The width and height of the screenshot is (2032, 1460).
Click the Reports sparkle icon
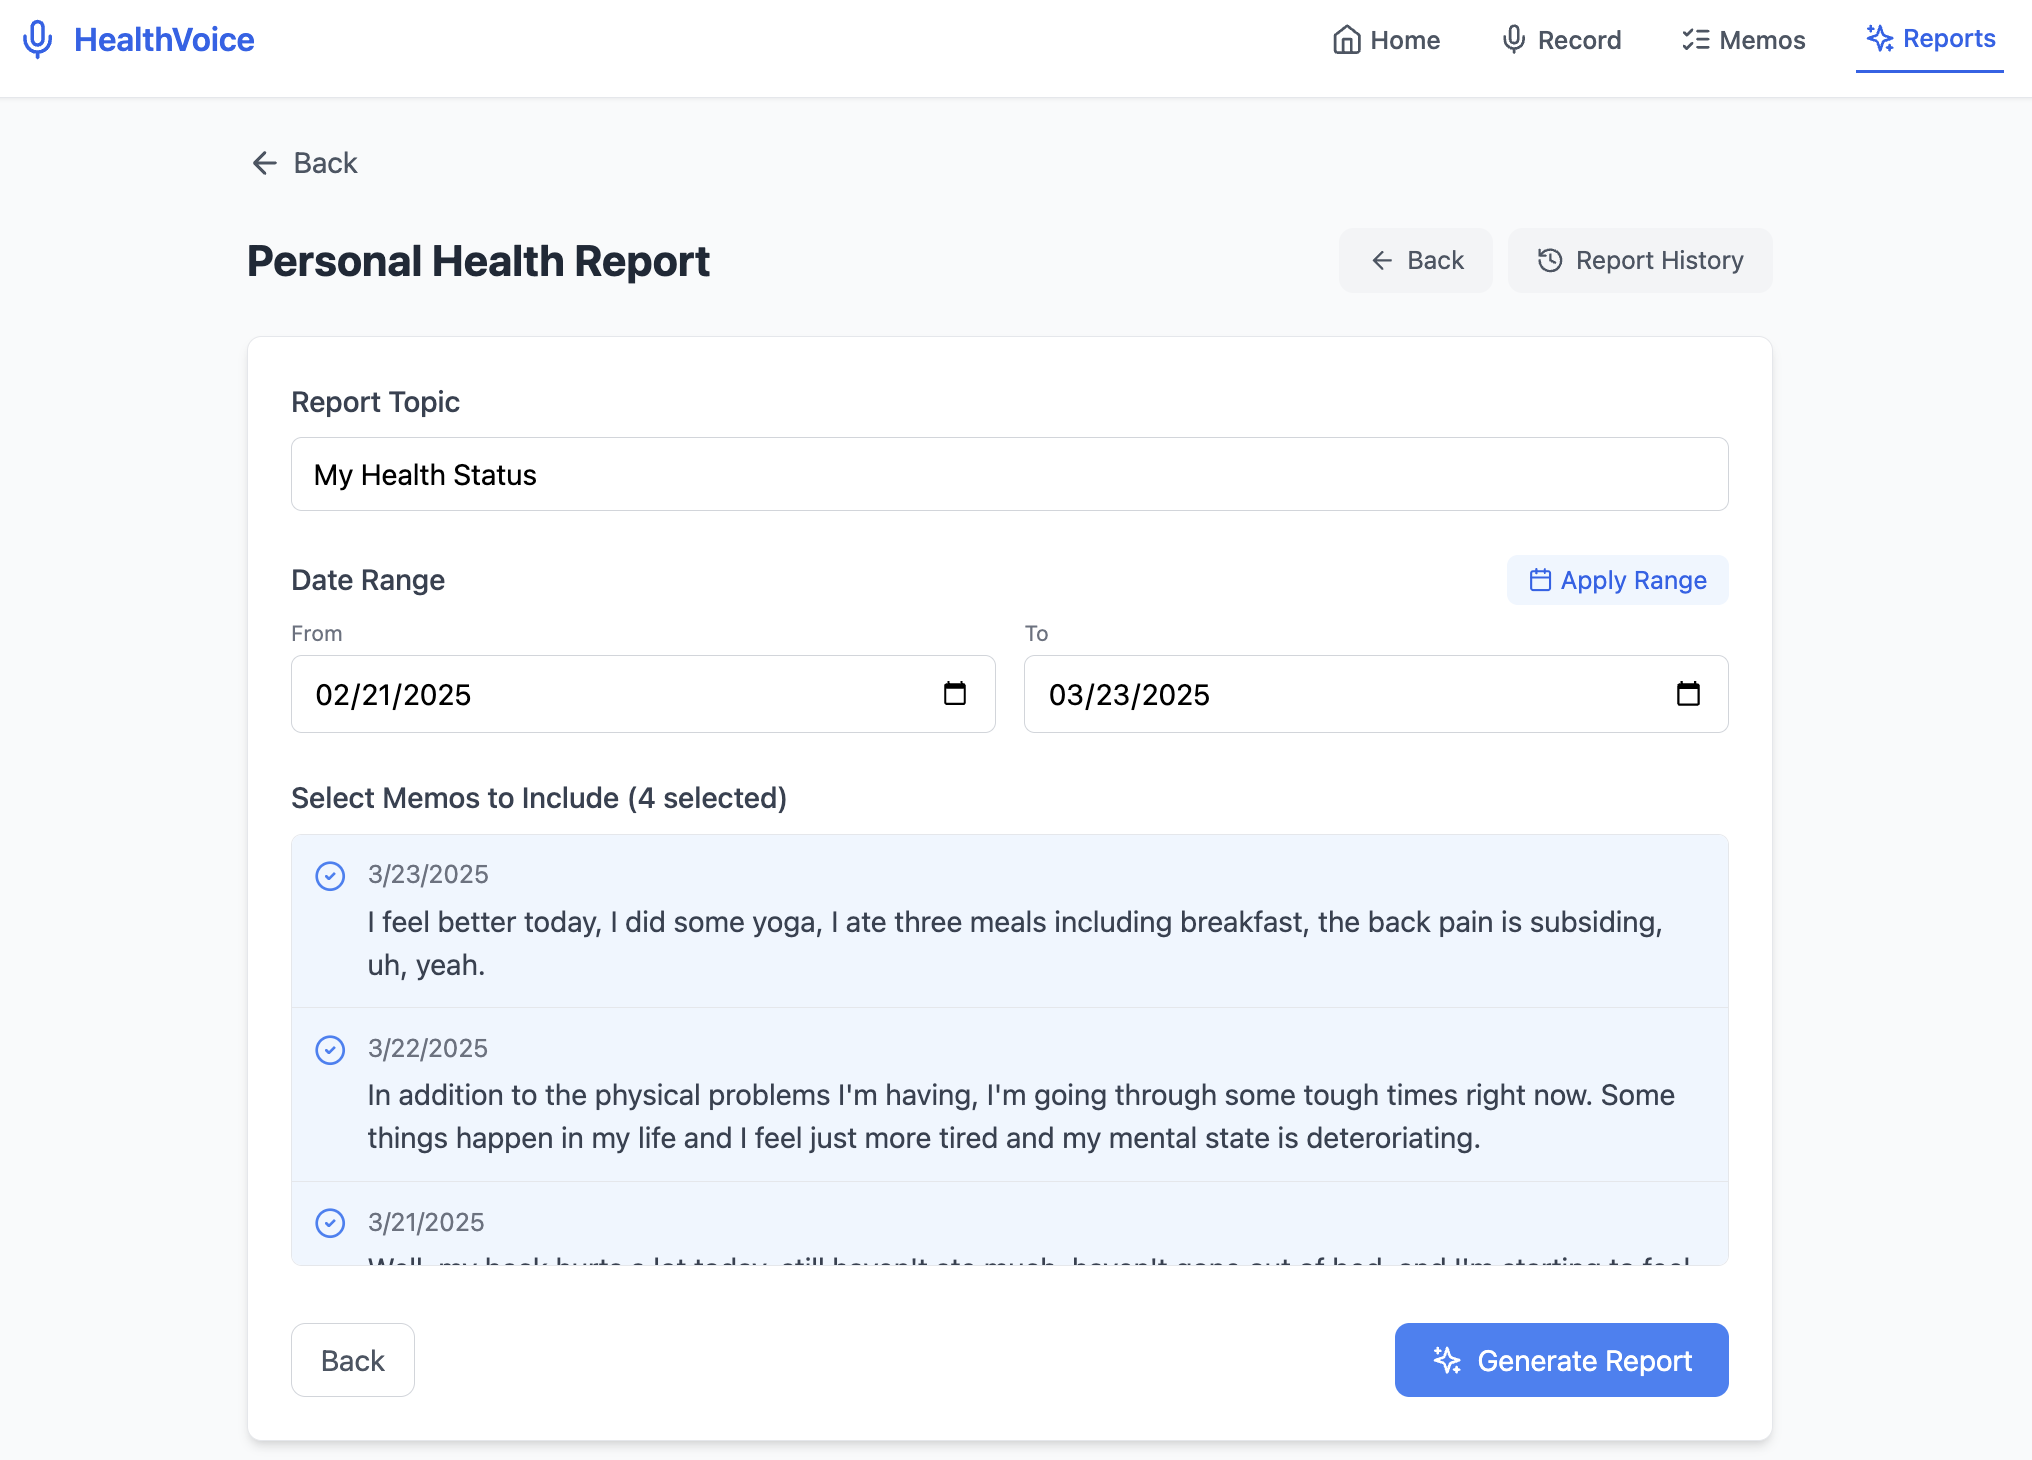point(1879,39)
